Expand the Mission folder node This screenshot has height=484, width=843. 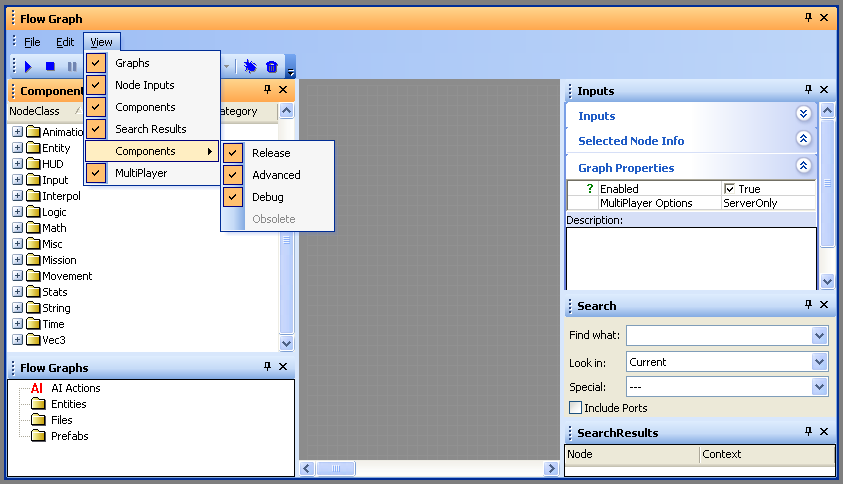[x=17, y=260]
